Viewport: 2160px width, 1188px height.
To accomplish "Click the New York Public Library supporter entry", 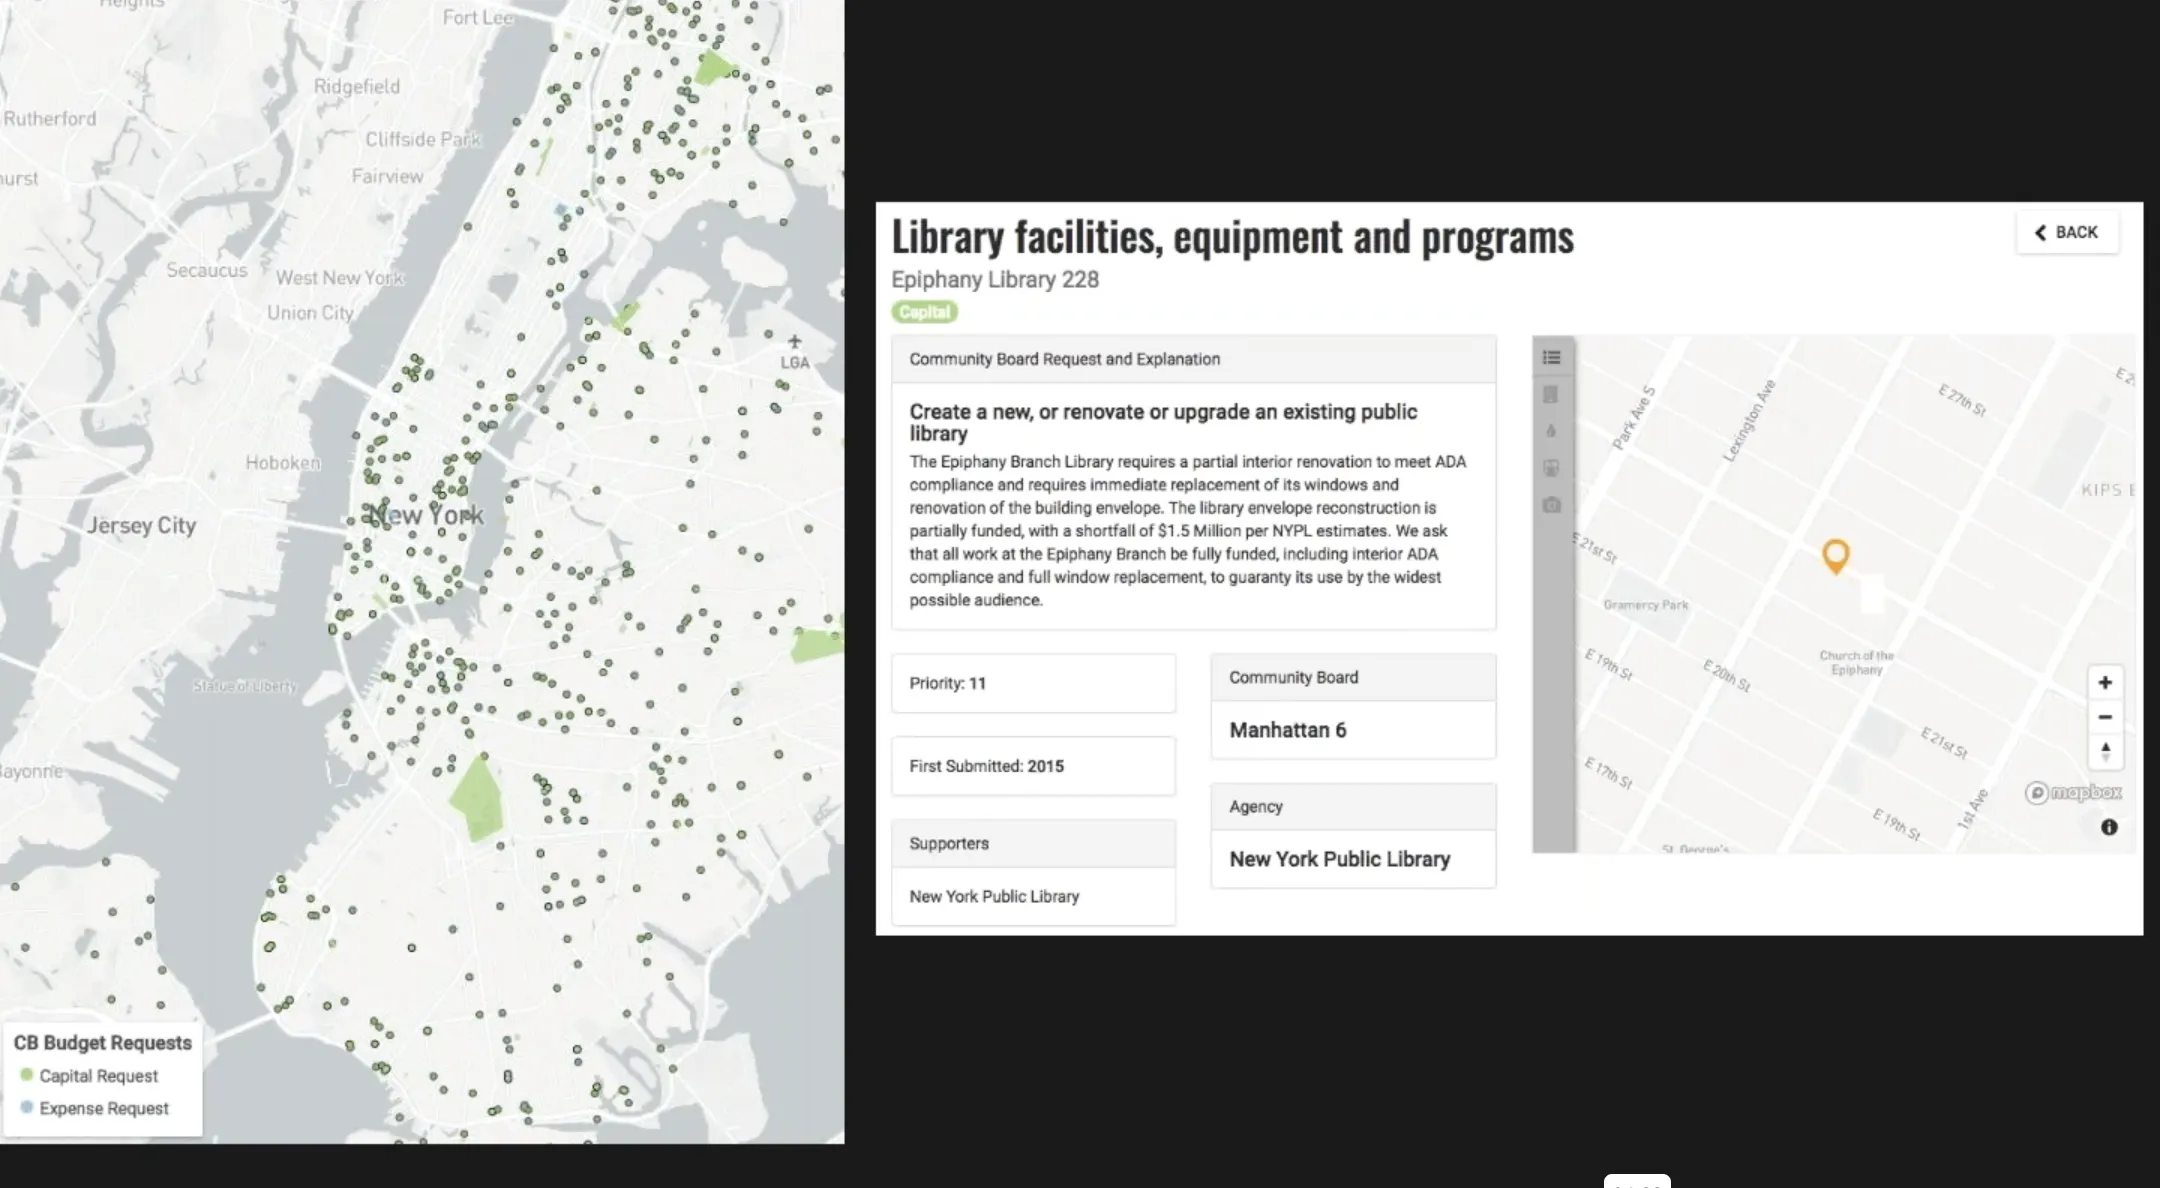I will 994,896.
